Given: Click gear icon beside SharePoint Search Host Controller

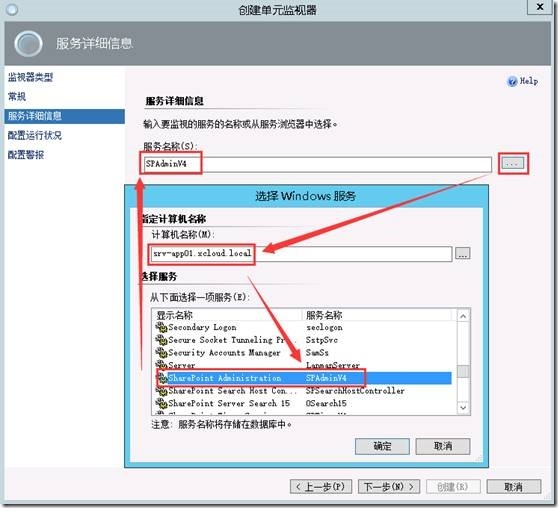Looking at the screenshot, I should (162, 391).
